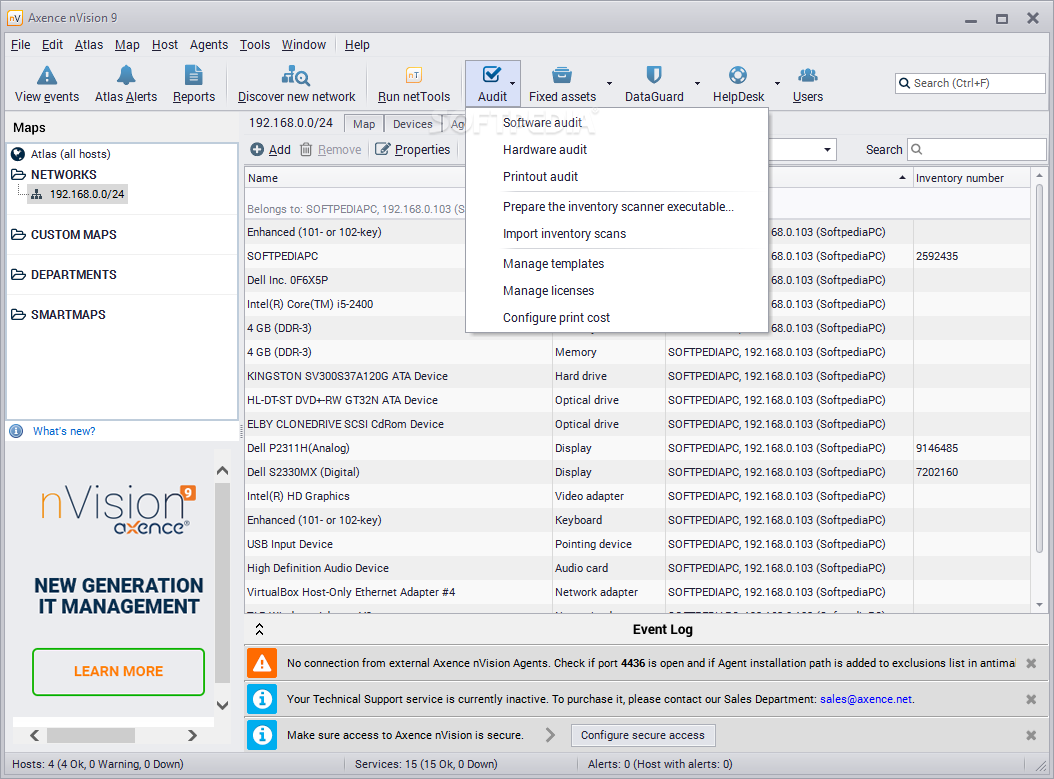Screen dimensions: 1054x779
Task: Select Atlas (all hosts) item
Action: [x=71, y=154]
